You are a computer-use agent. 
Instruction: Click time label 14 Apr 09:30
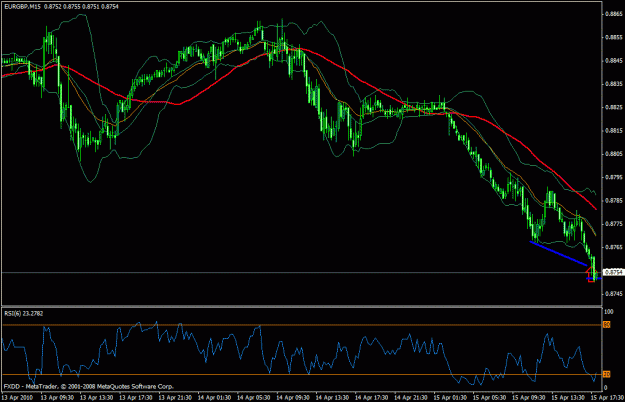tap(293, 398)
